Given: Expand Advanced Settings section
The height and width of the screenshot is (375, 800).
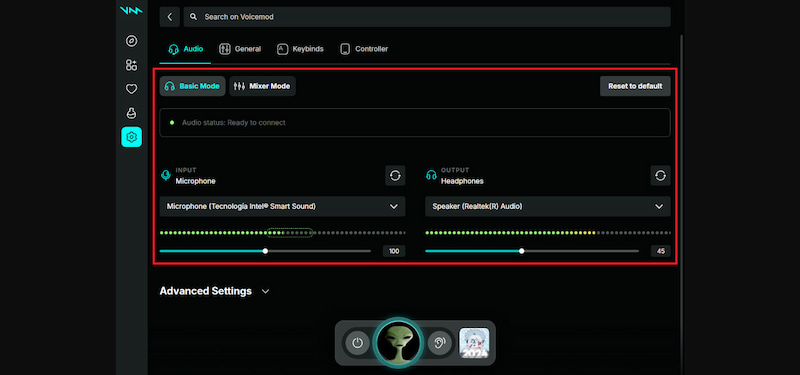Looking at the screenshot, I should (x=215, y=291).
